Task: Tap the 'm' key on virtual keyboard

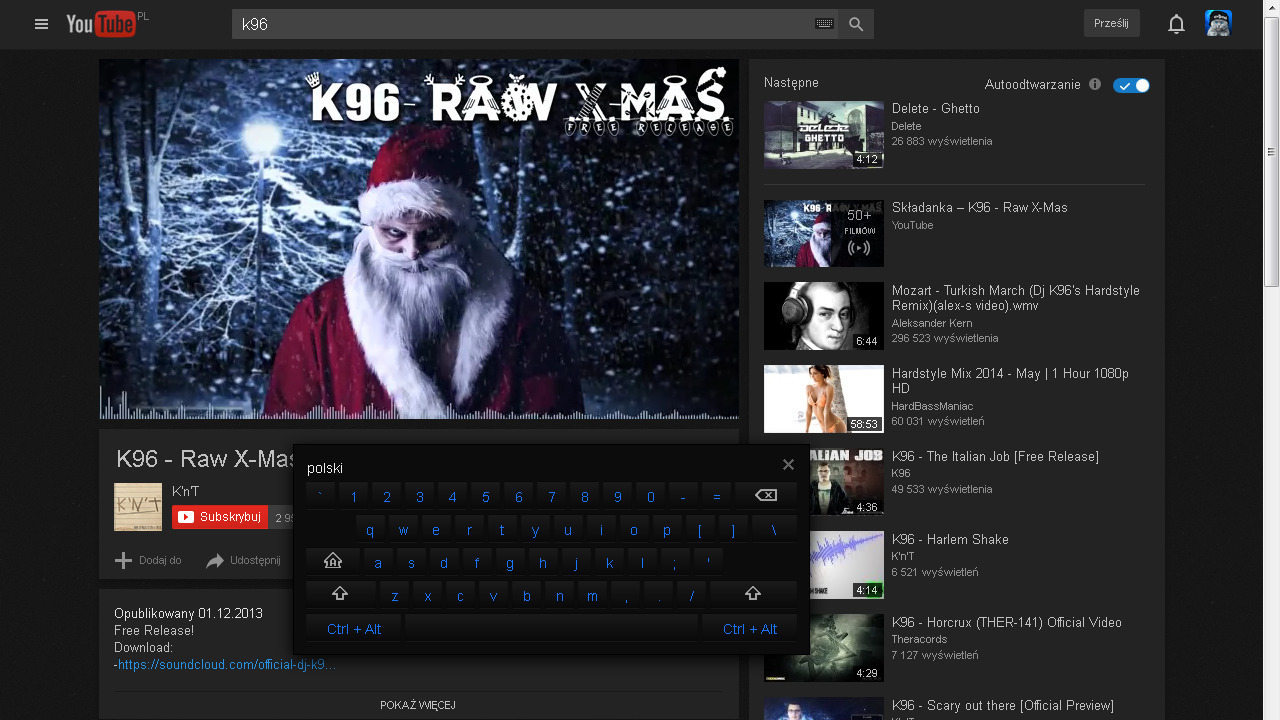Action: tap(592, 595)
